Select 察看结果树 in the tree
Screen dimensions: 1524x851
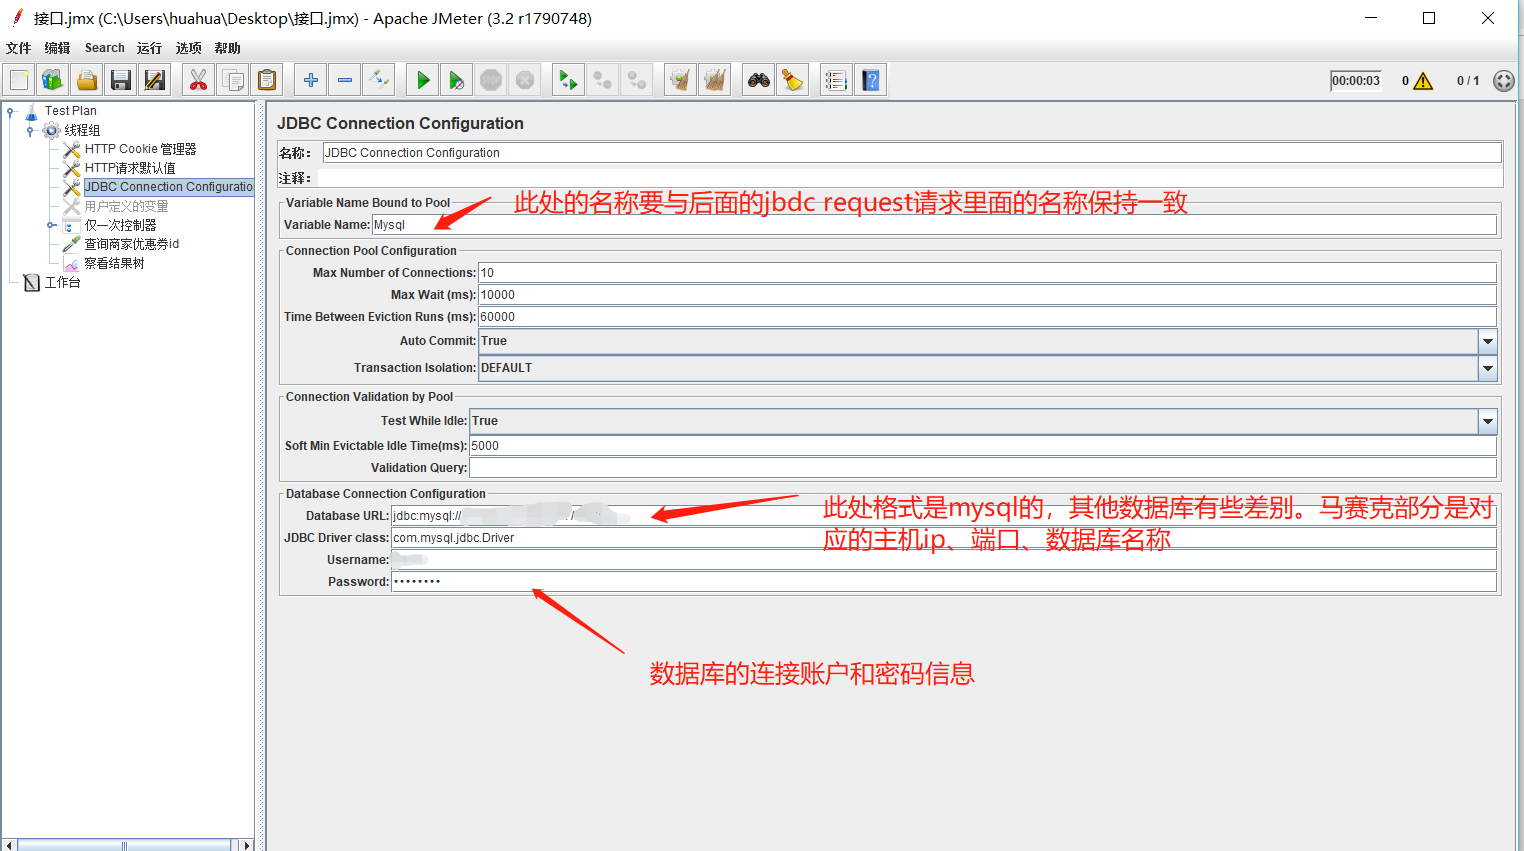114,263
